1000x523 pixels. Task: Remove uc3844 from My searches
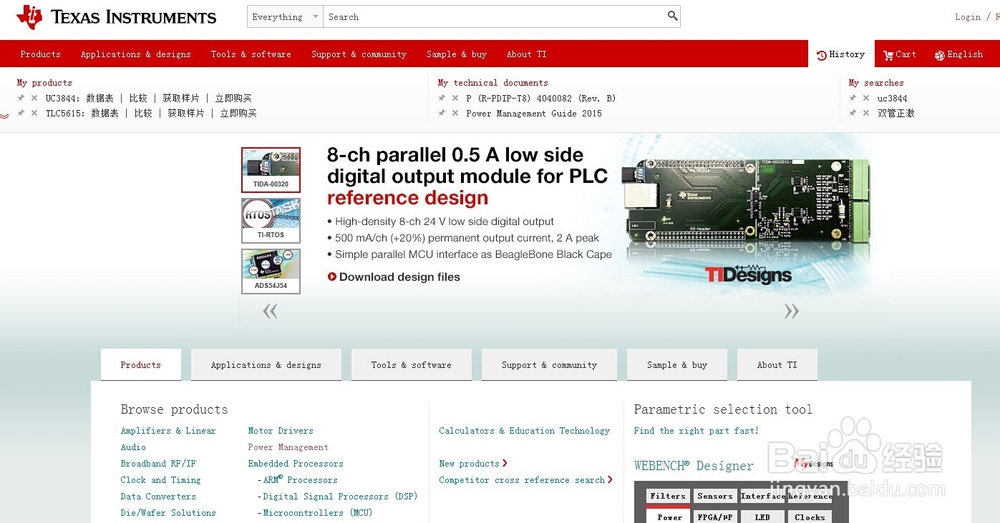(865, 98)
